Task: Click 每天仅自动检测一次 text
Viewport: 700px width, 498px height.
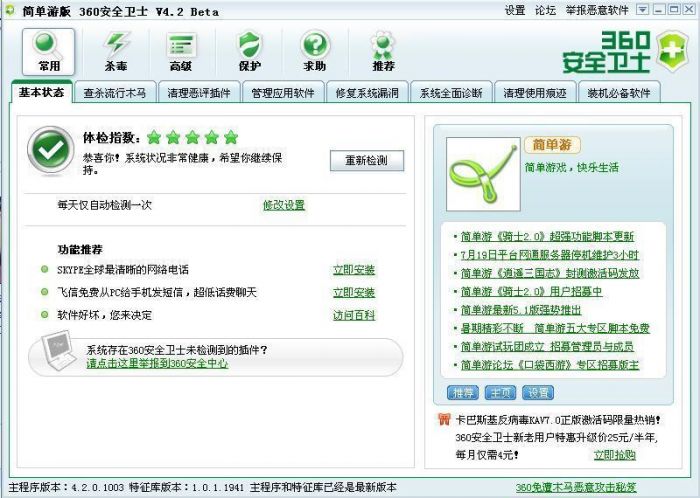Action: tap(104, 205)
